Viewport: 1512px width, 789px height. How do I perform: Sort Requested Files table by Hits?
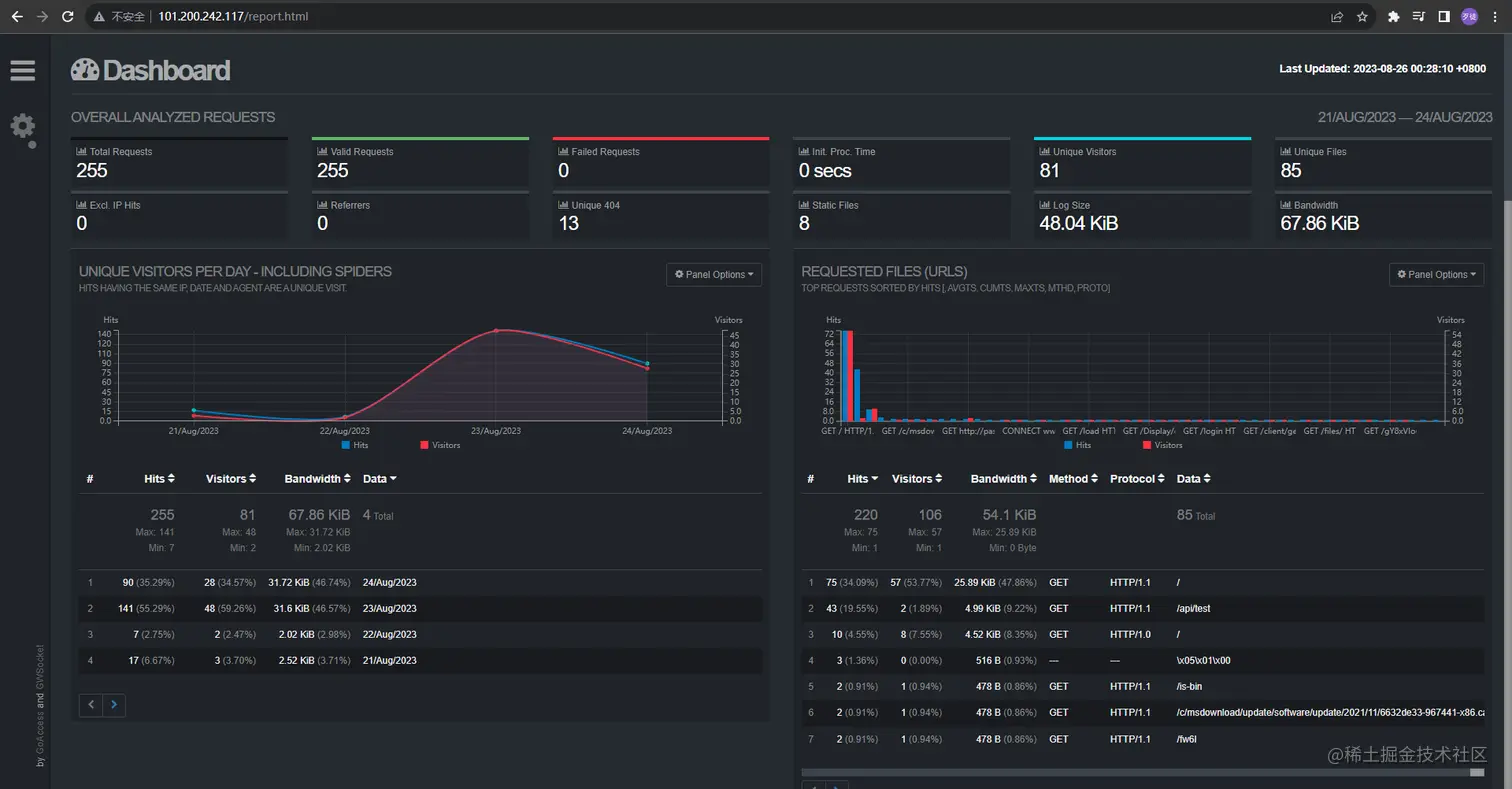(863, 479)
